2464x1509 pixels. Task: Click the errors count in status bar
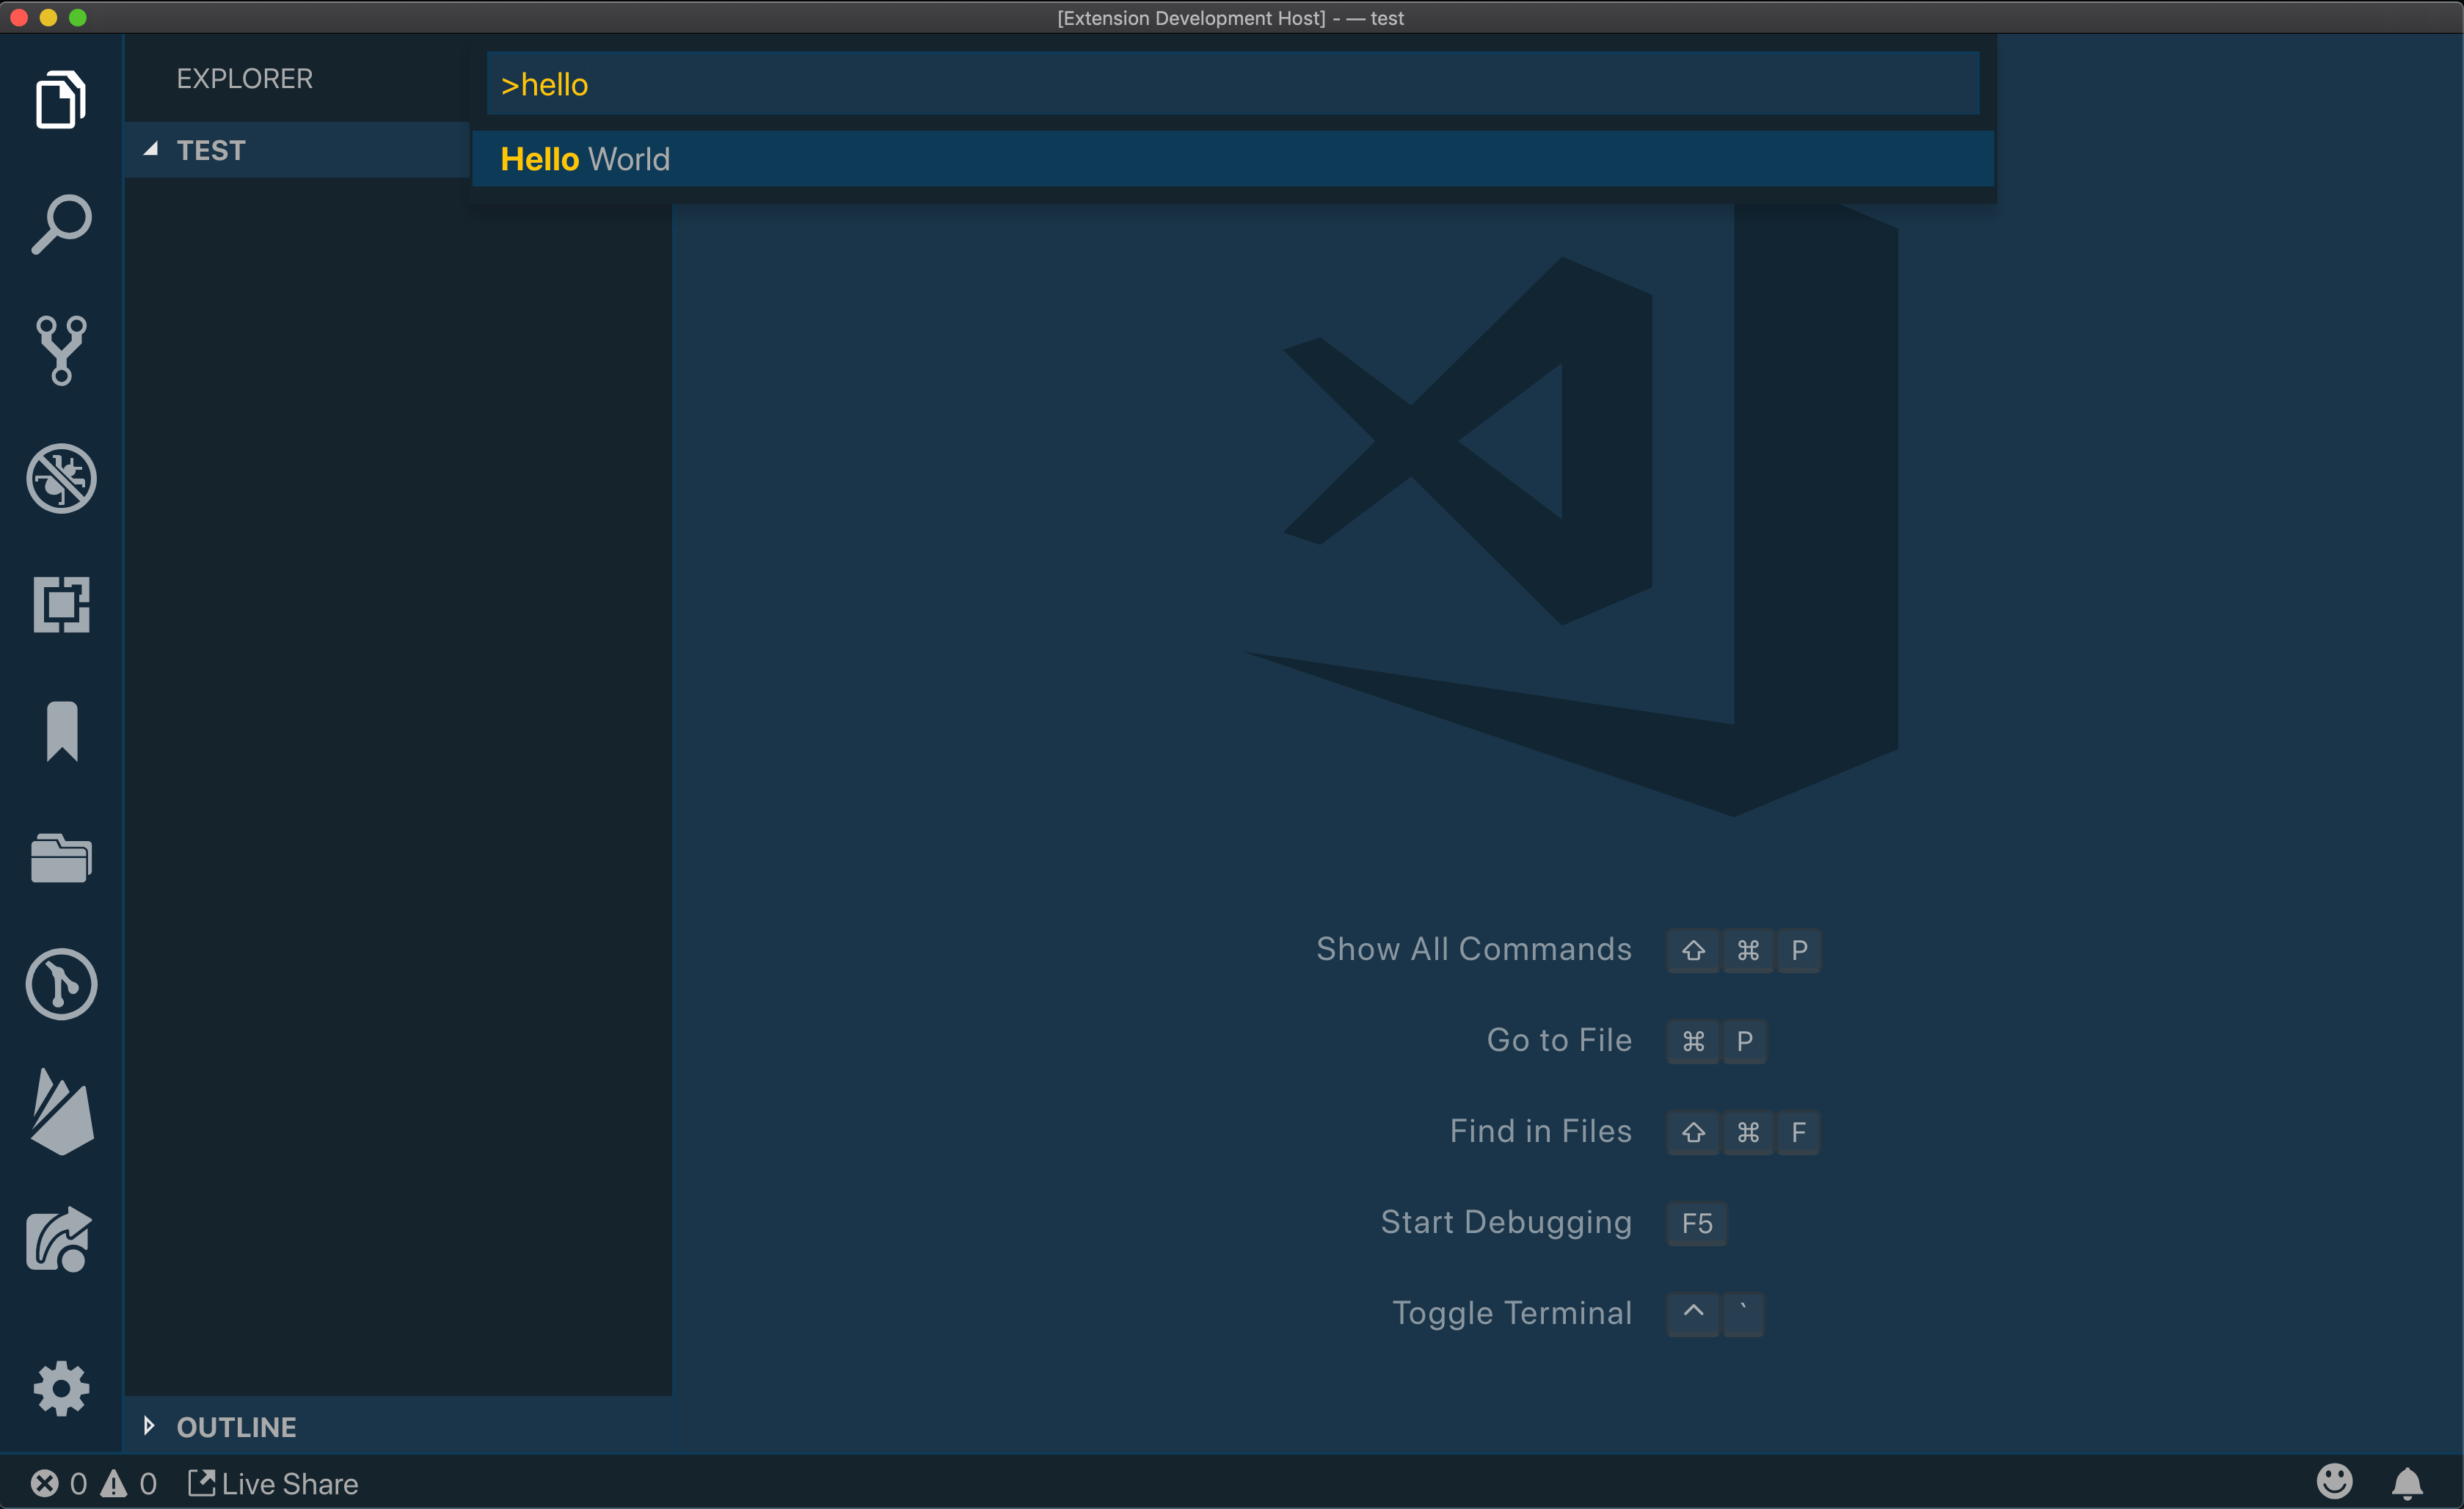[58, 1483]
